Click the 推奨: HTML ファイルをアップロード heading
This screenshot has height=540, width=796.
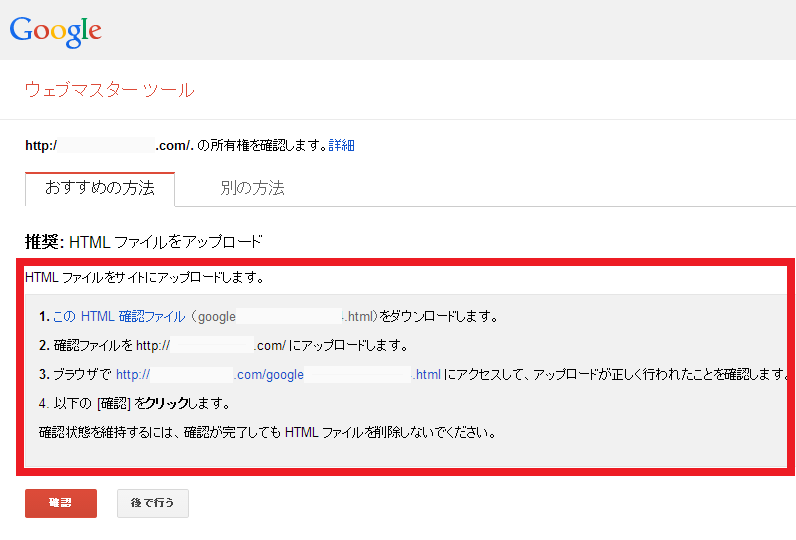(x=144, y=242)
